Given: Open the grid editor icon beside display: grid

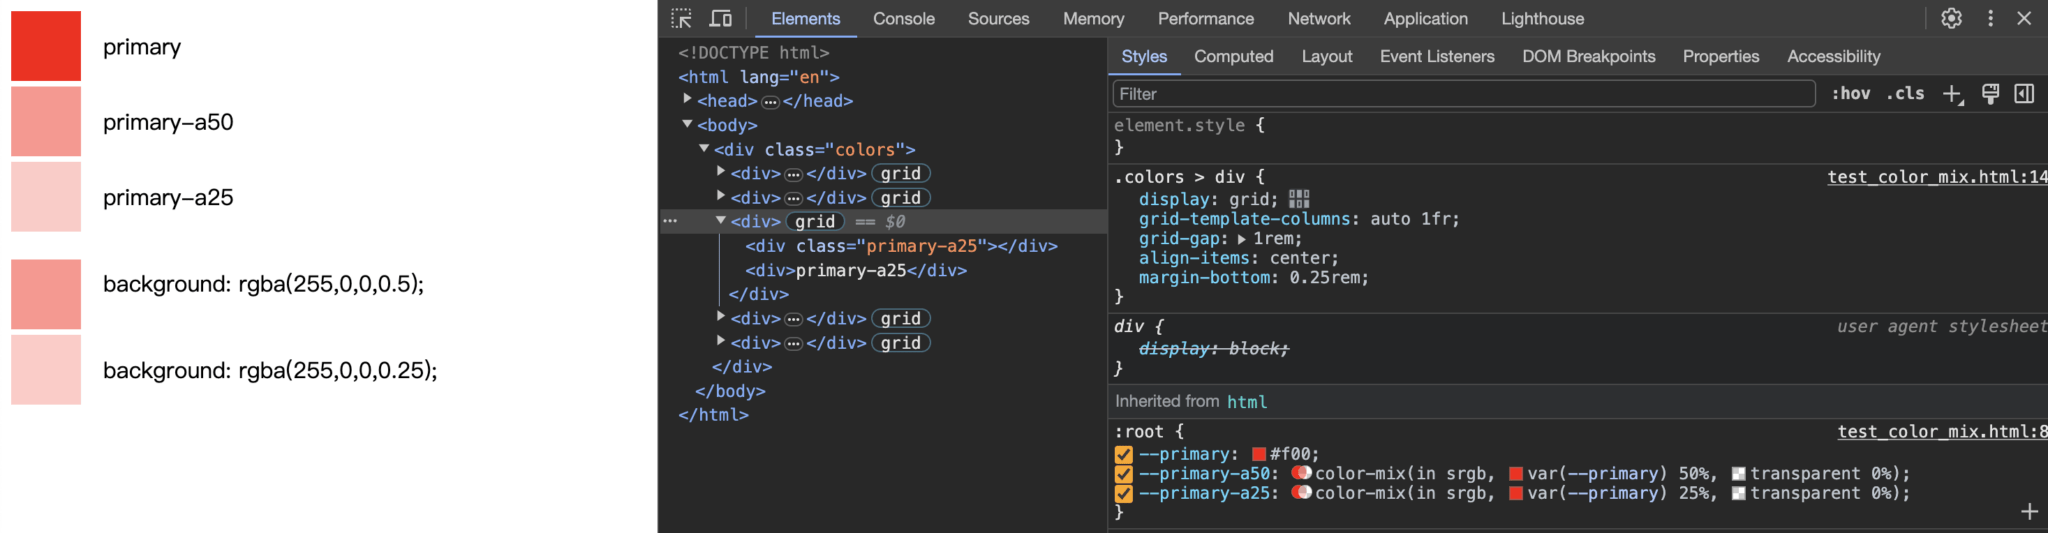Looking at the screenshot, I should 1299,199.
